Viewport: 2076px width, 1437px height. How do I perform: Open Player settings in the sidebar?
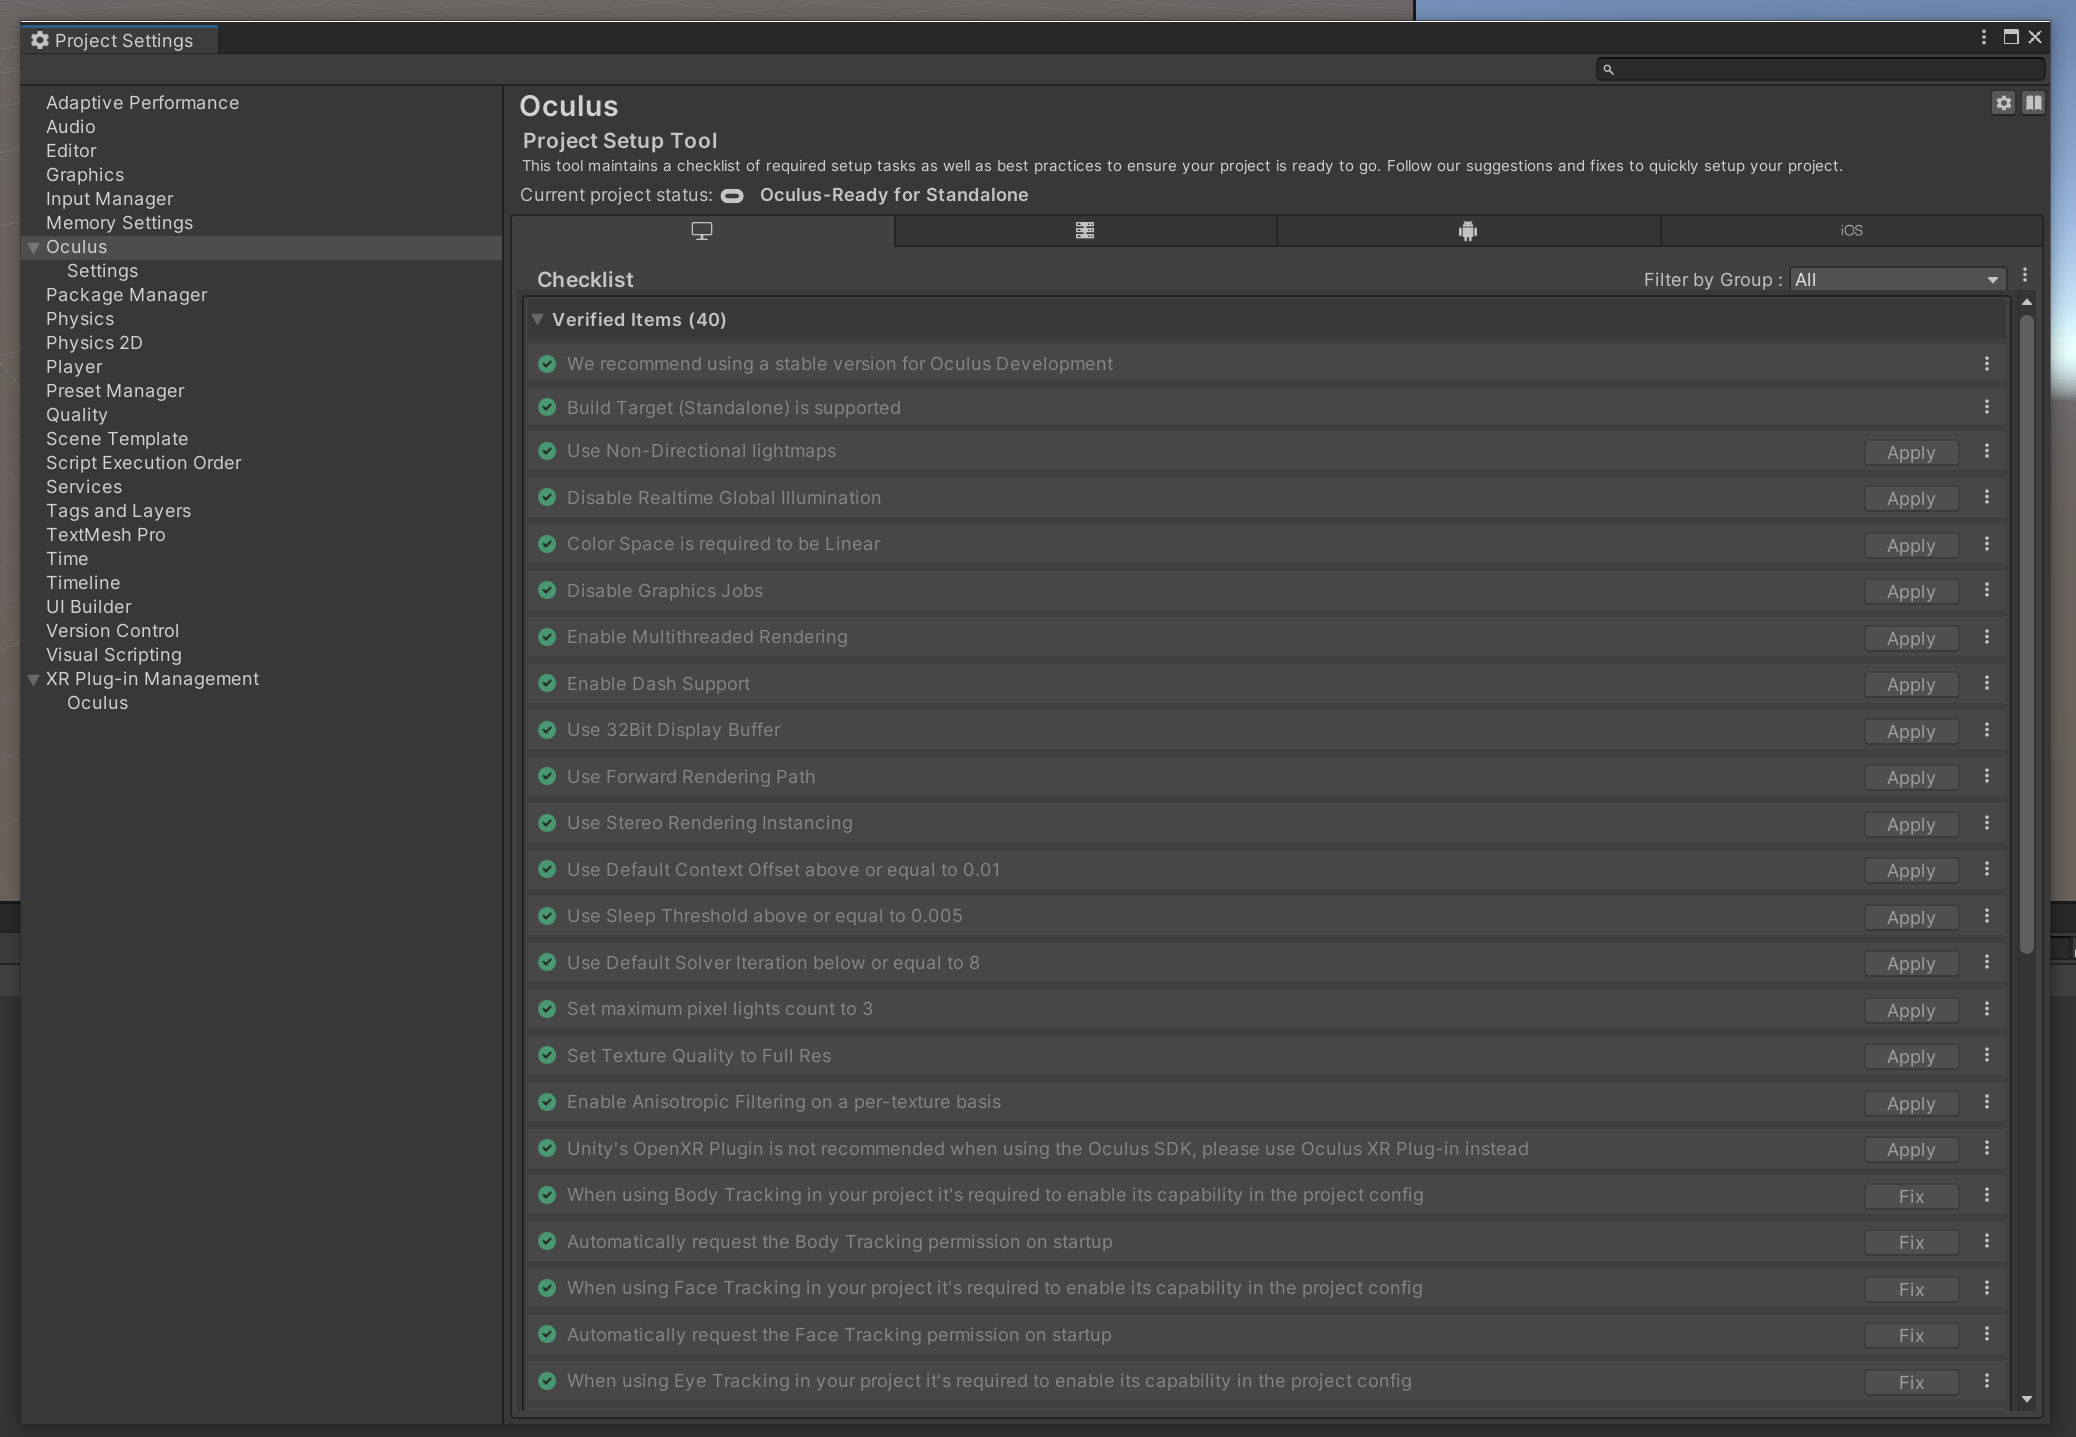[74, 367]
